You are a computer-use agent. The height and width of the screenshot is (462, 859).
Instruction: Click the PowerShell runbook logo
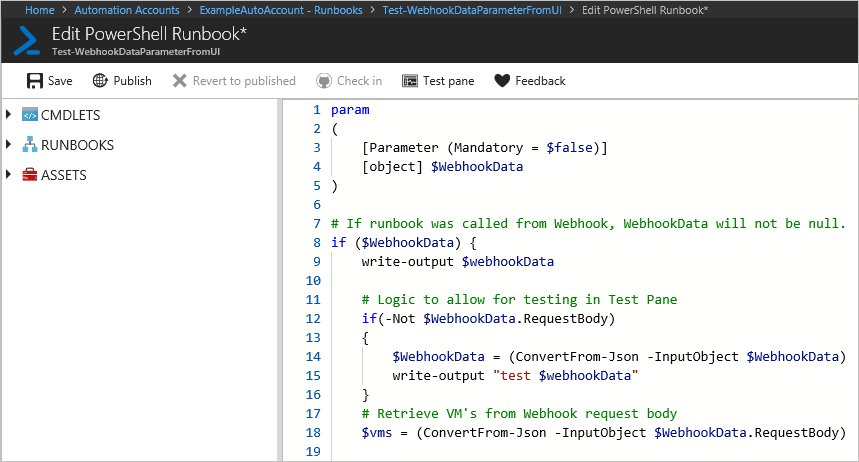click(26, 41)
